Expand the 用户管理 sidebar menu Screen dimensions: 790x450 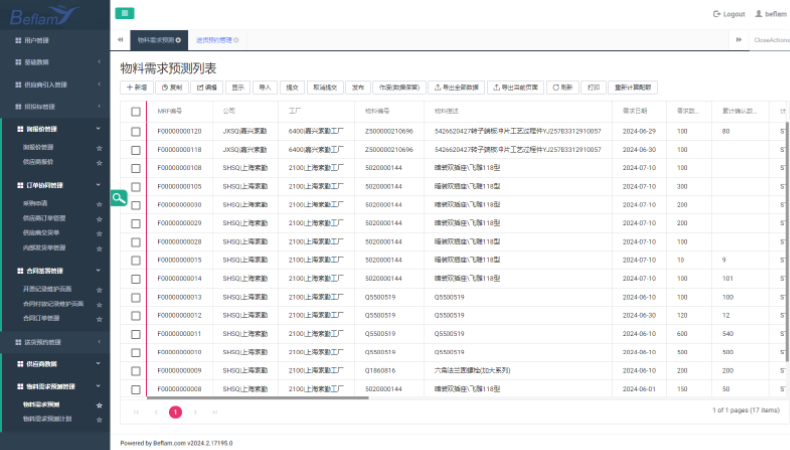[x=55, y=40]
